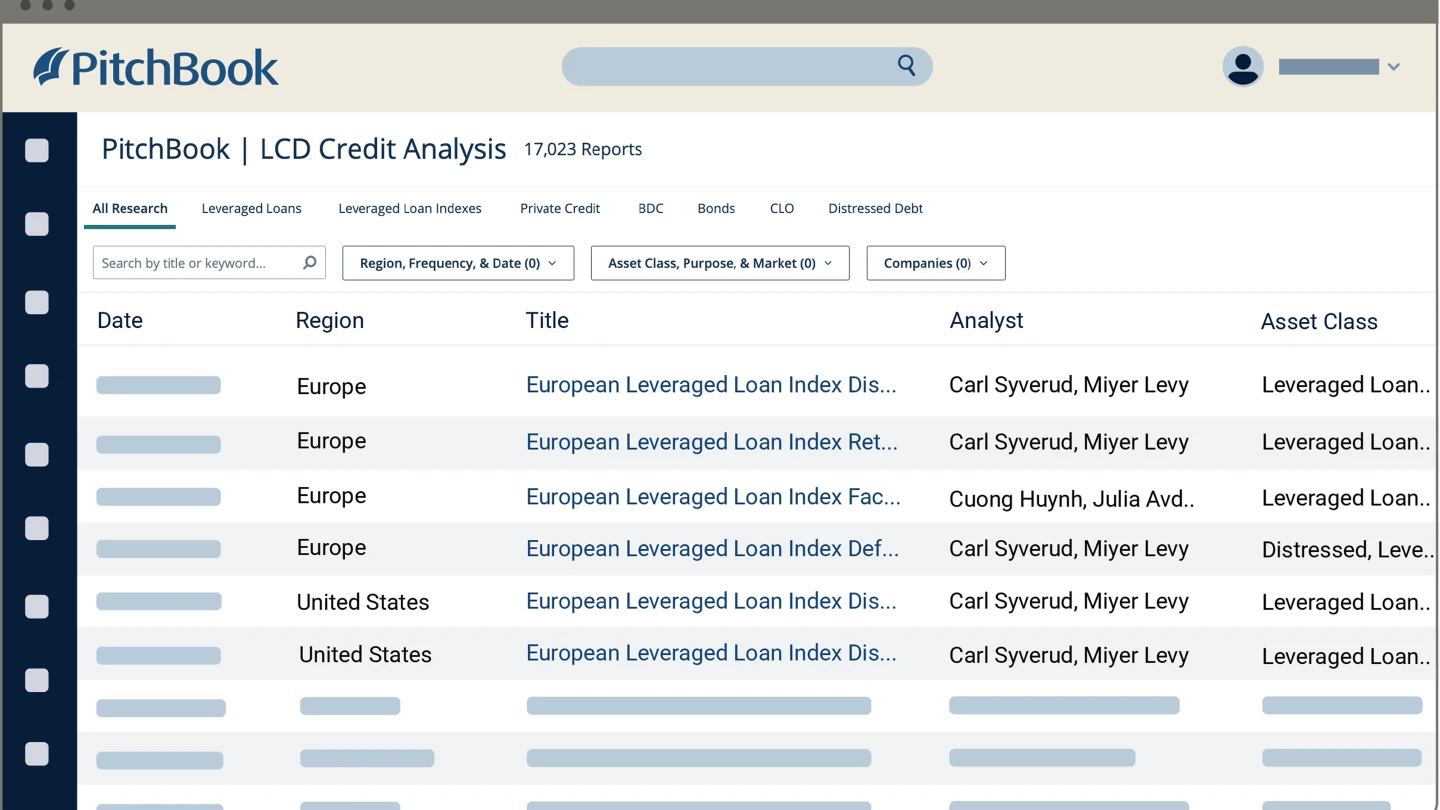Open the Companies (0) filter dropdown
Viewport: 1440px width, 810px height.
(x=936, y=263)
